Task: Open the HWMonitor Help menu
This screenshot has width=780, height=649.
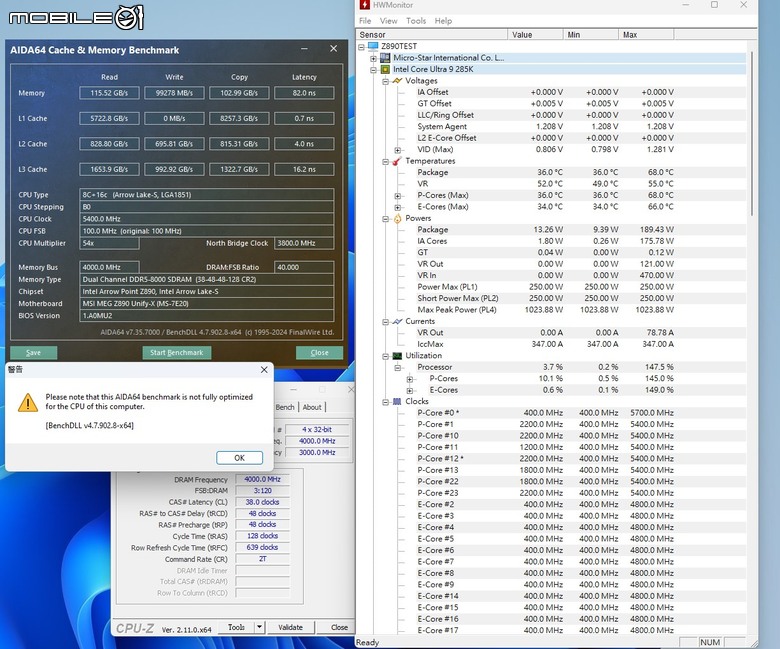Action: 443,21
